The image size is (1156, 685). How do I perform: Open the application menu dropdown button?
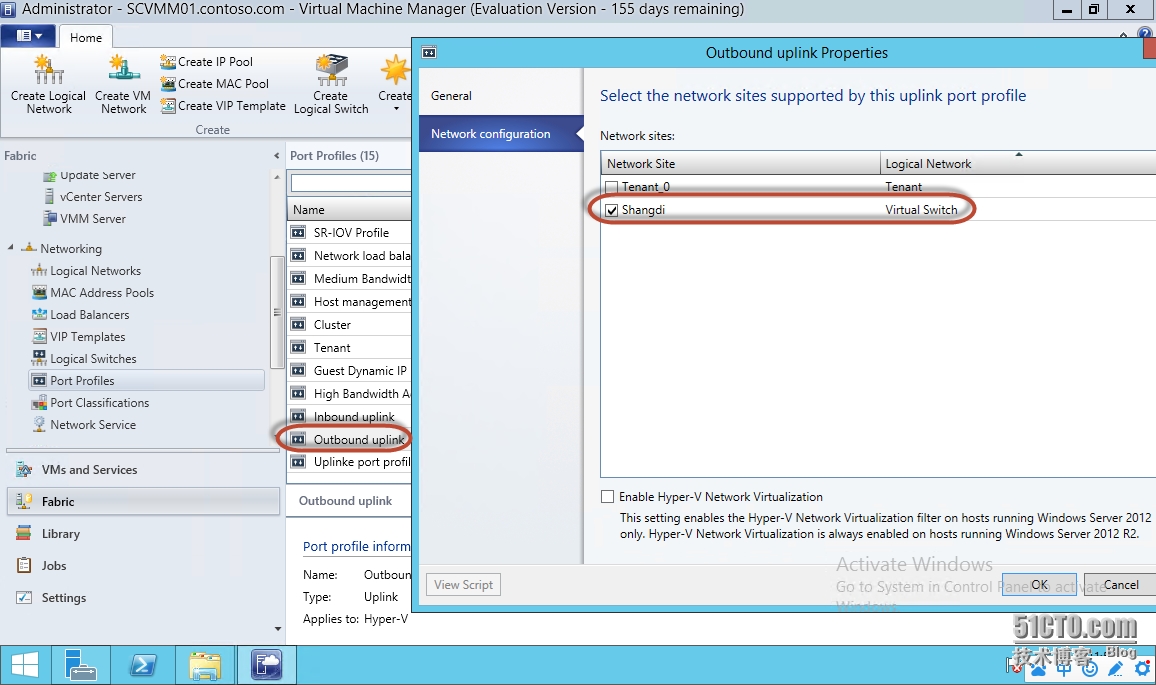[29, 35]
